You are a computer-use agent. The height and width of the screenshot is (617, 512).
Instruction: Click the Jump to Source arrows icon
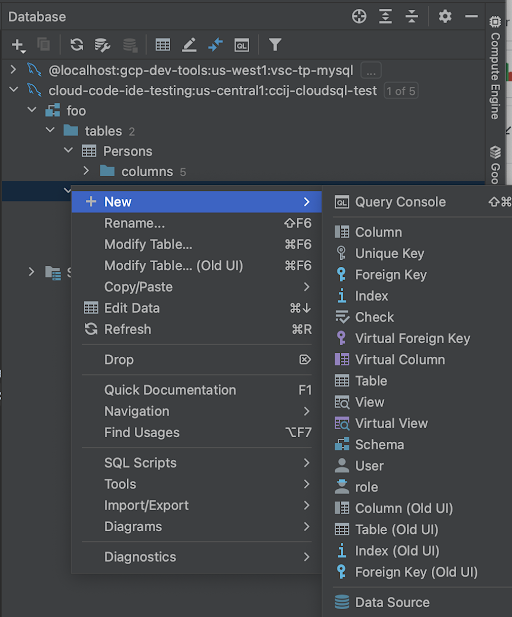[x=215, y=45]
